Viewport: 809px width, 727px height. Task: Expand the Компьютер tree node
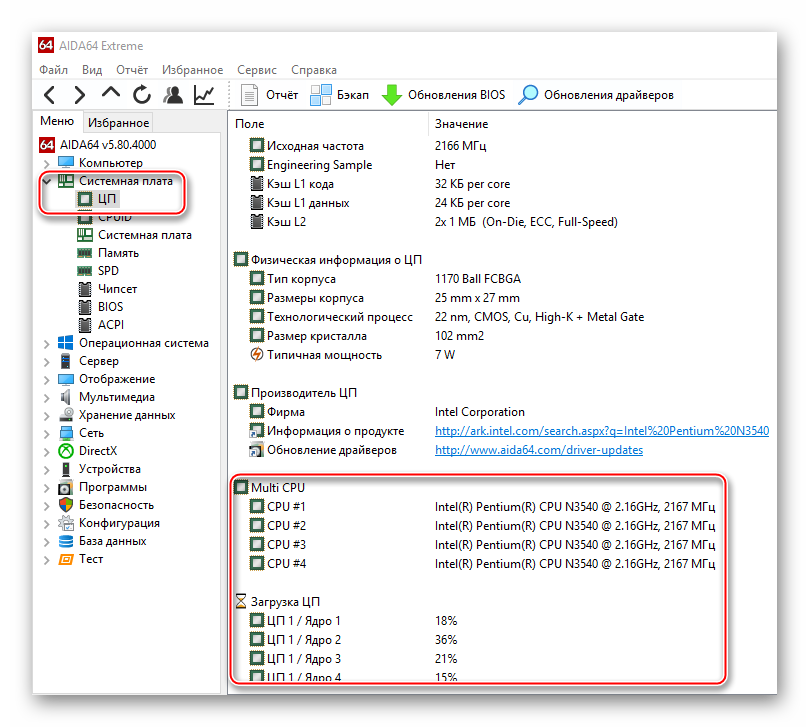(x=46, y=163)
